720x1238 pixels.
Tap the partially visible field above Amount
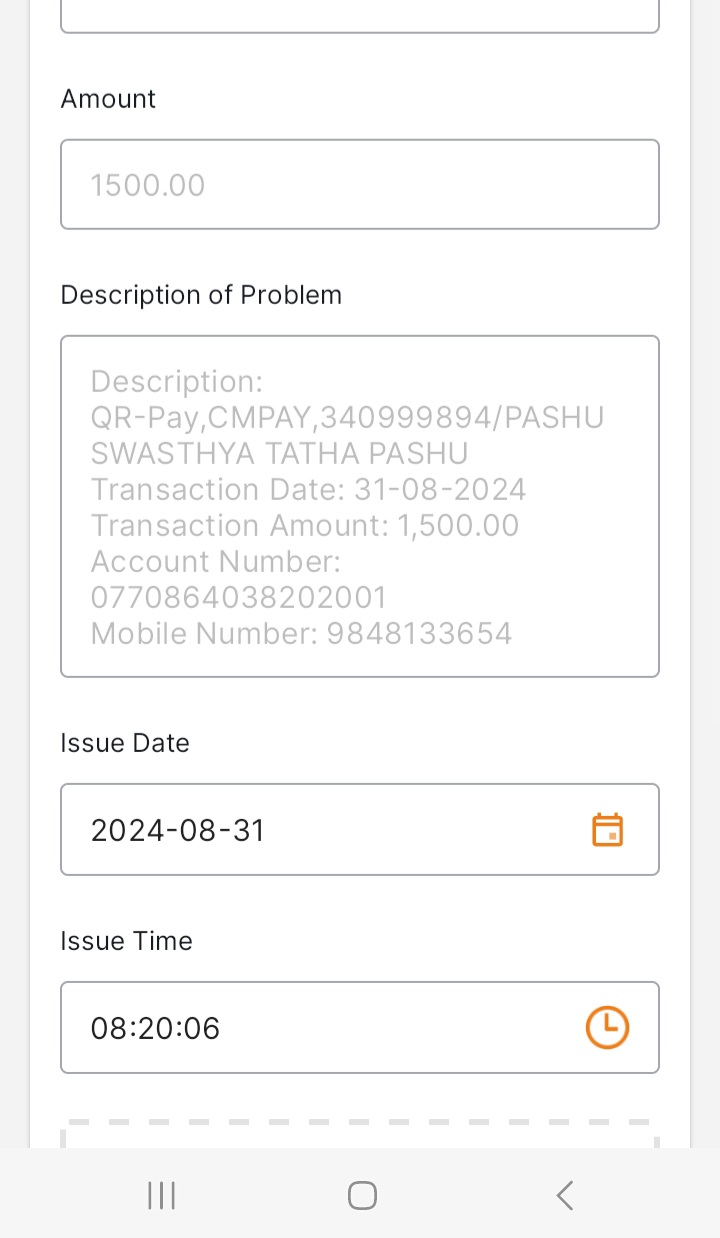pos(360,16)
